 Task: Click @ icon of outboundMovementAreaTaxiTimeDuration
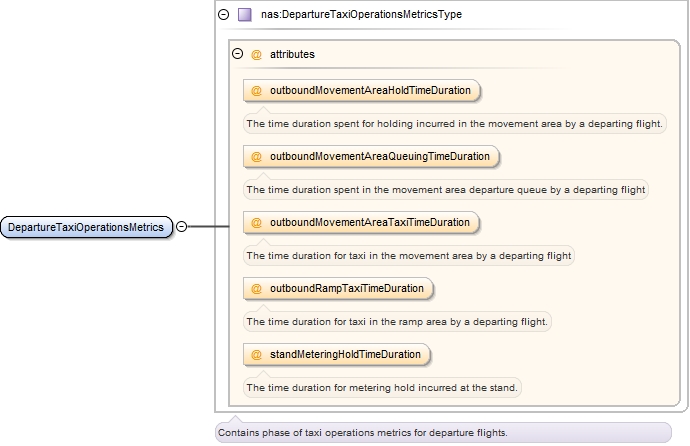[x=257, y=222]
